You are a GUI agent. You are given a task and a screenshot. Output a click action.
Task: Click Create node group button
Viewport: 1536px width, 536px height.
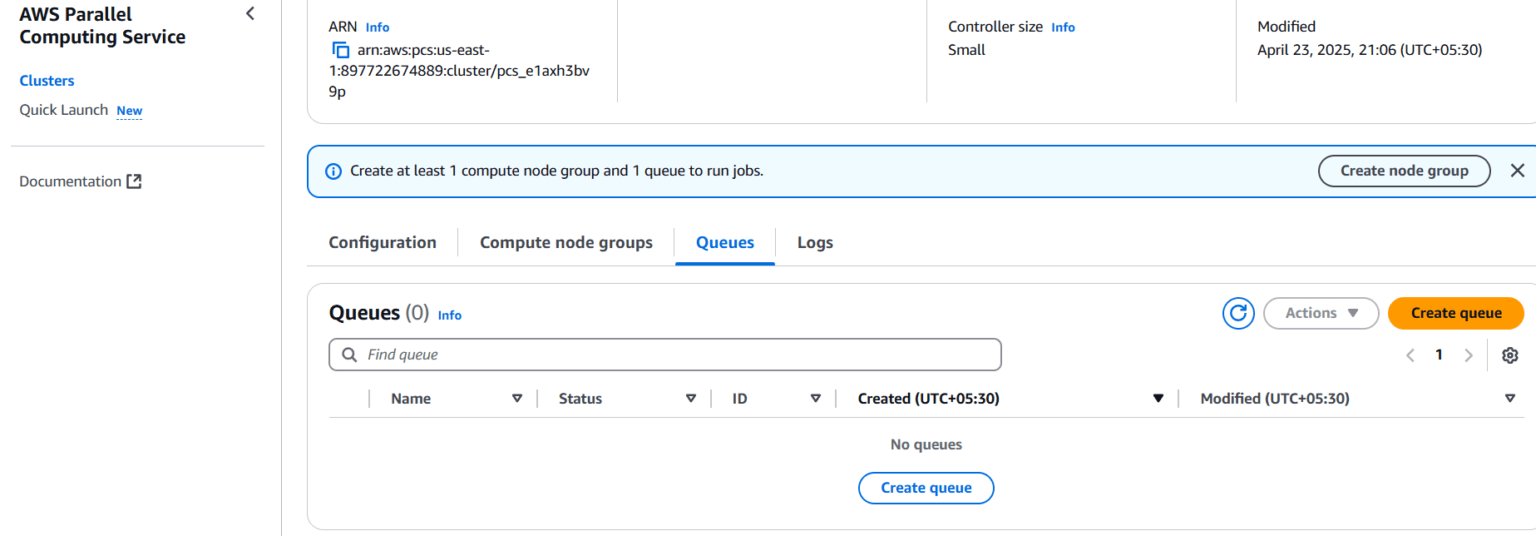[1403, 171]
